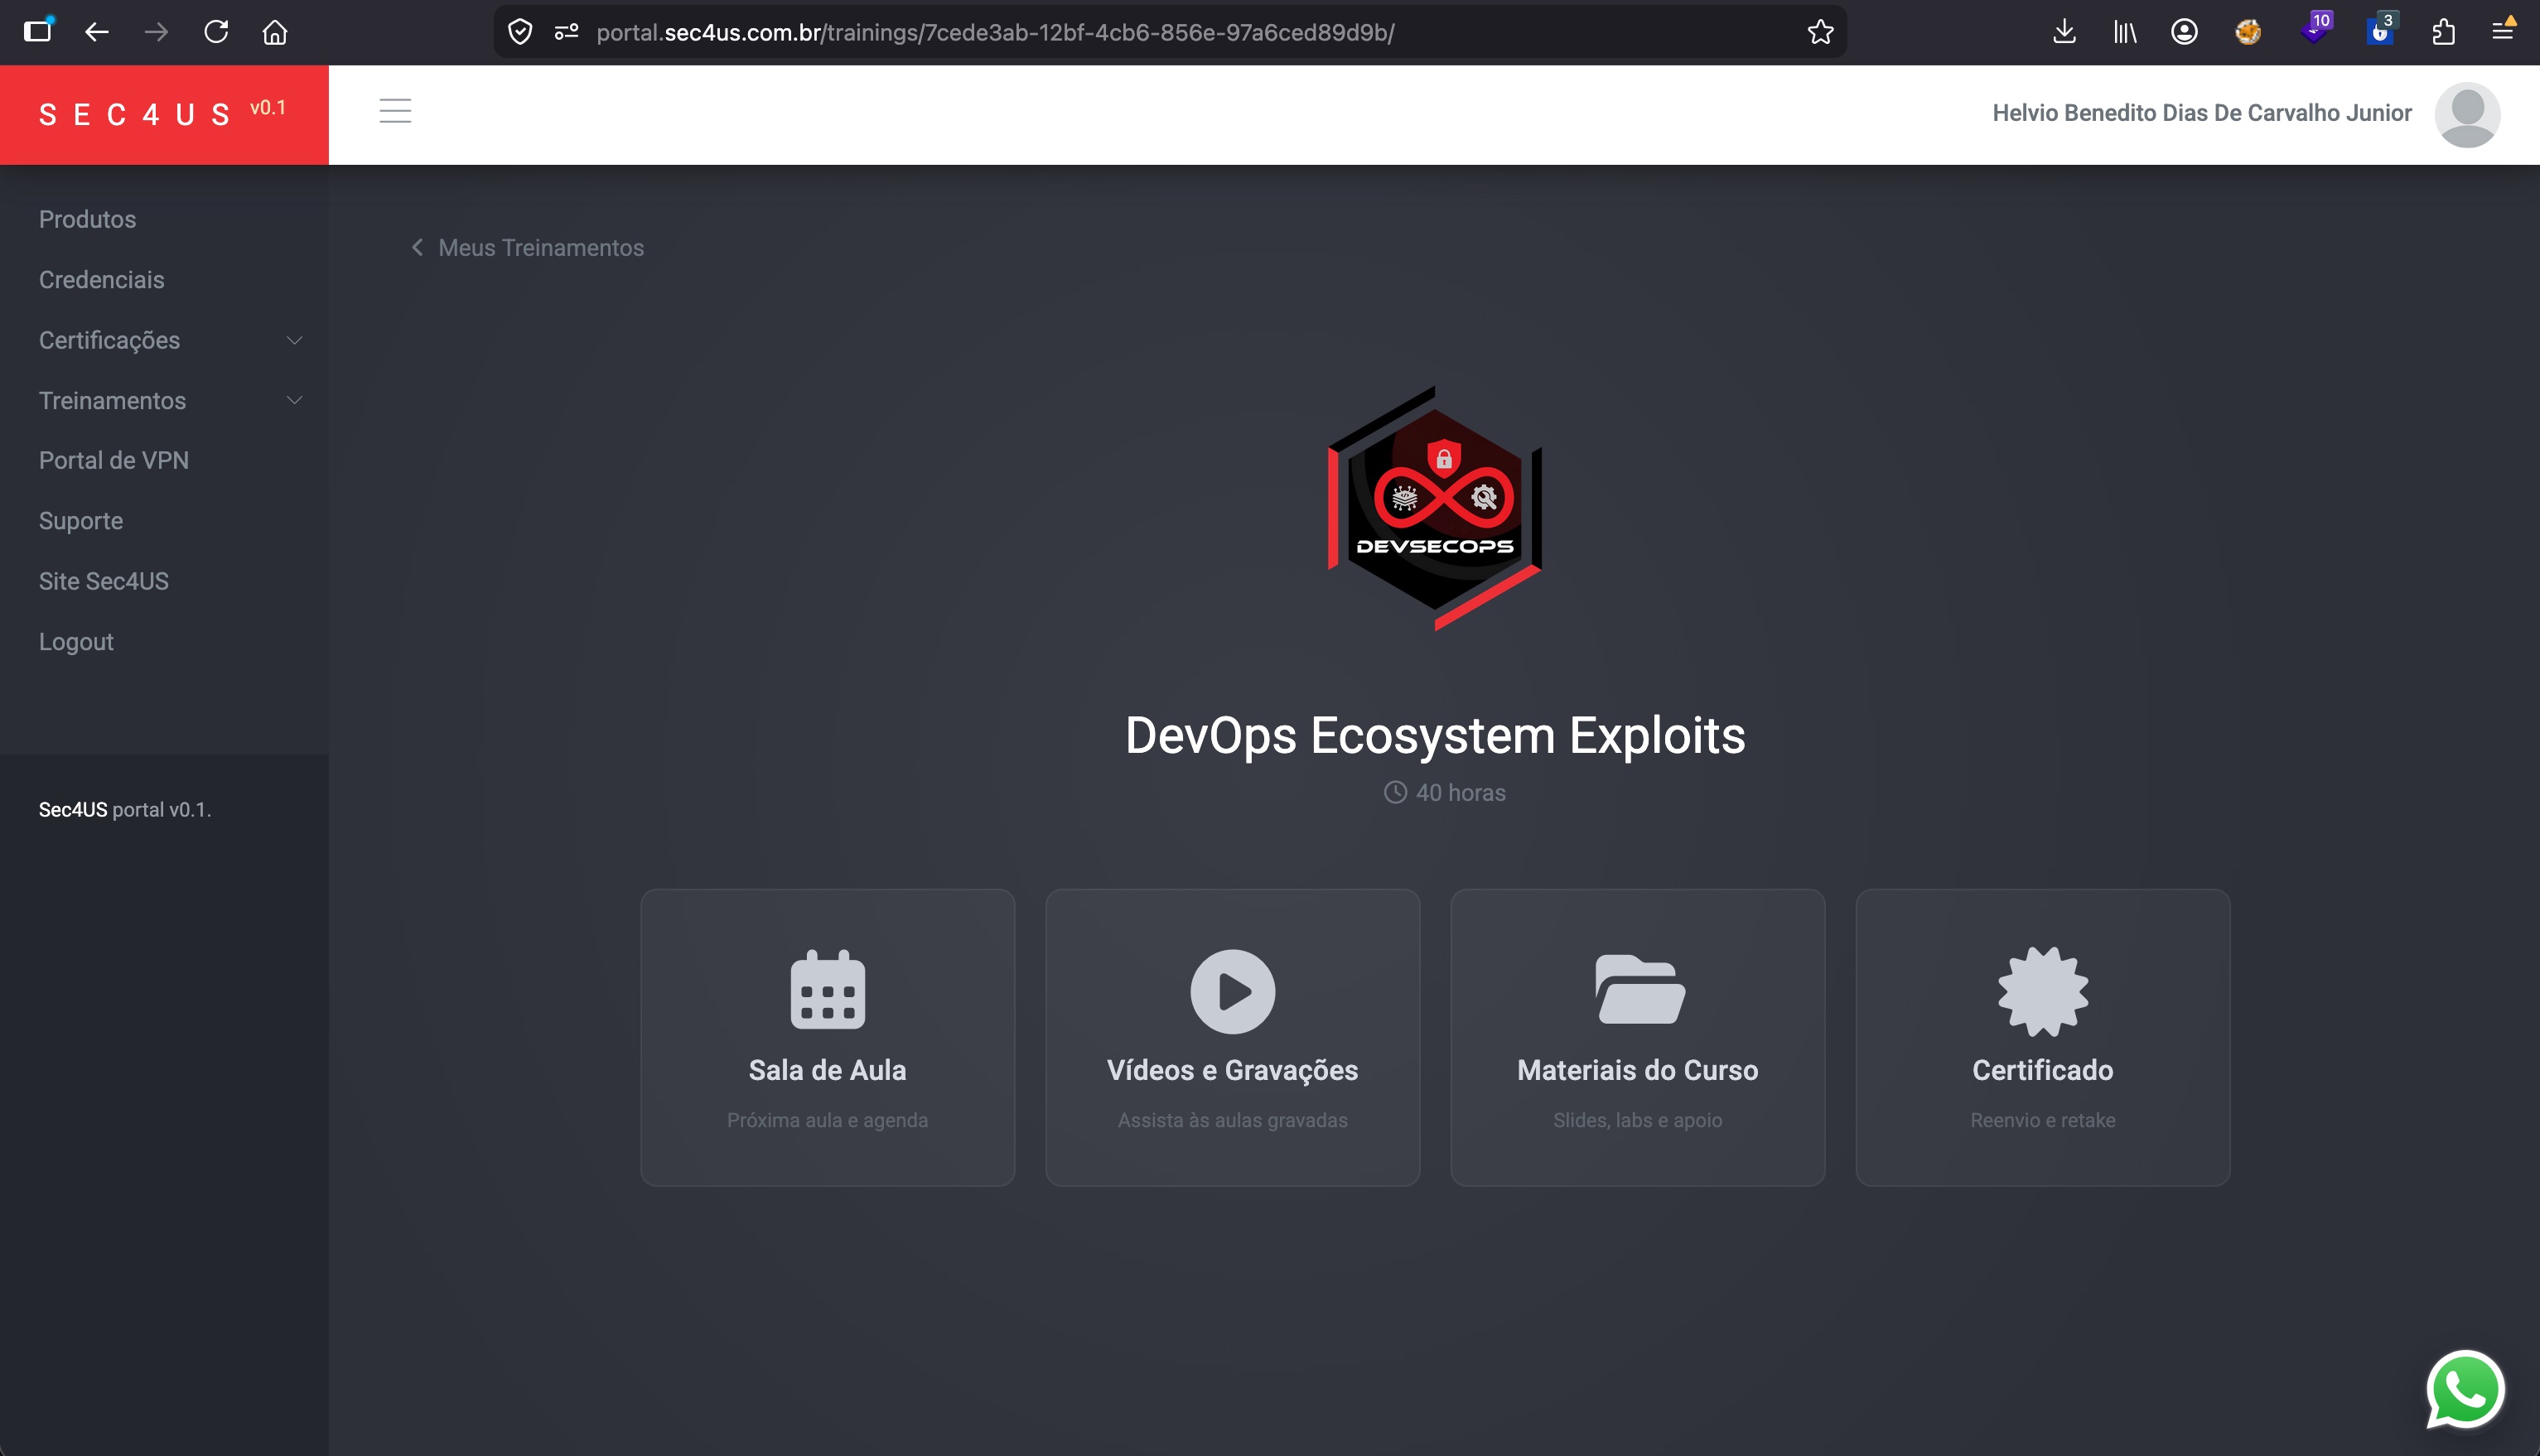Open the browser library icon
2540x1456 pixels.
tap(2124, 32)
